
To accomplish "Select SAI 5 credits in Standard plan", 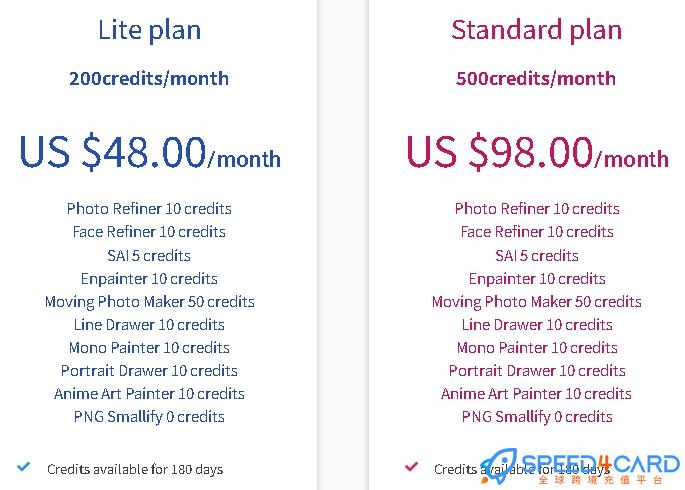I will click(537, 255).
